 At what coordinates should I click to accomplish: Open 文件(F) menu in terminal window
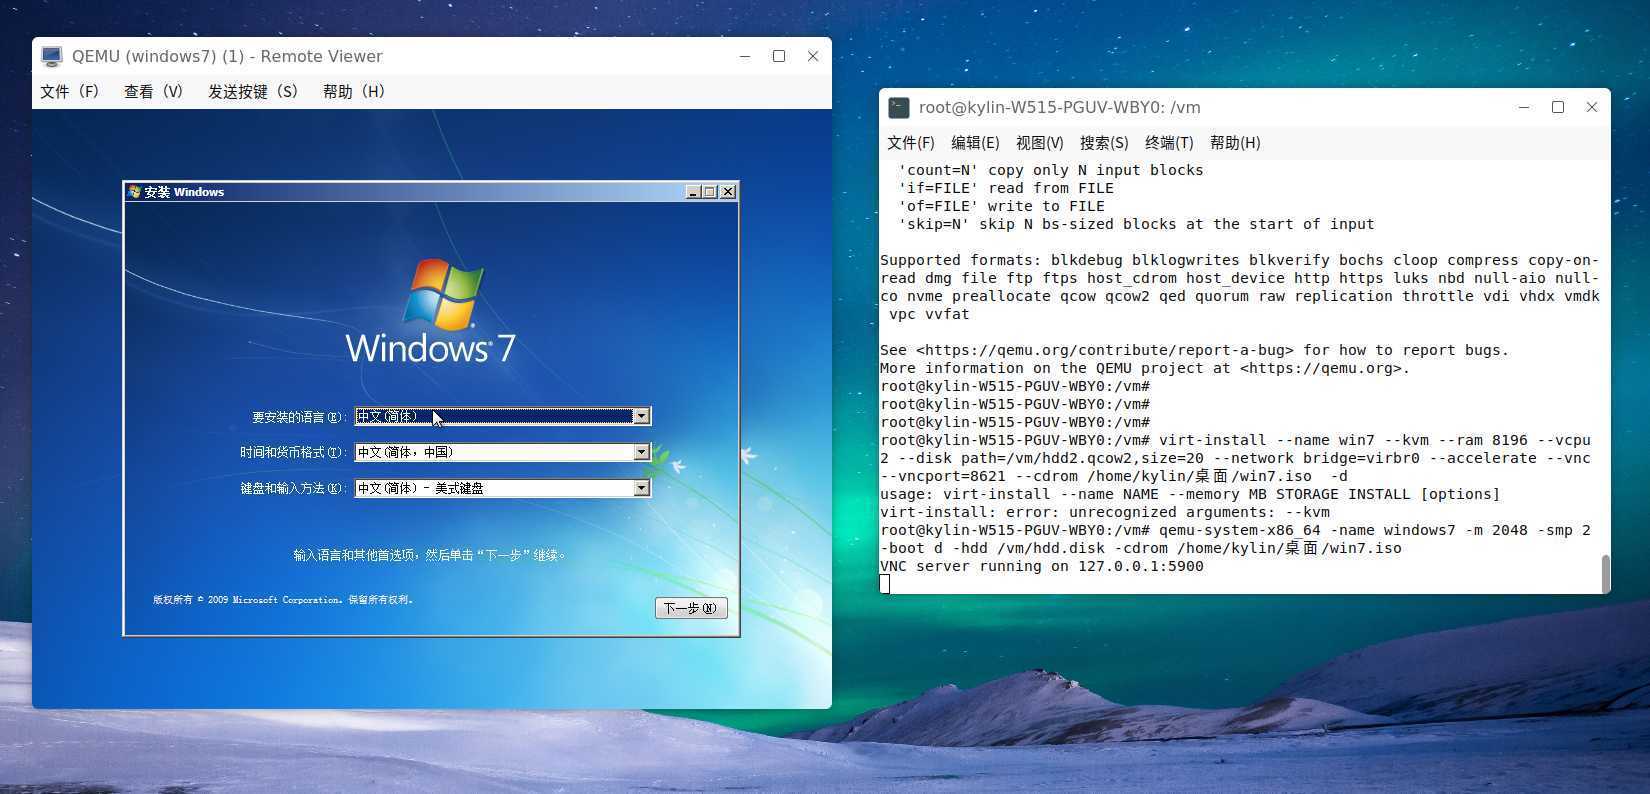pyautogui.click(x=911, y=143)
